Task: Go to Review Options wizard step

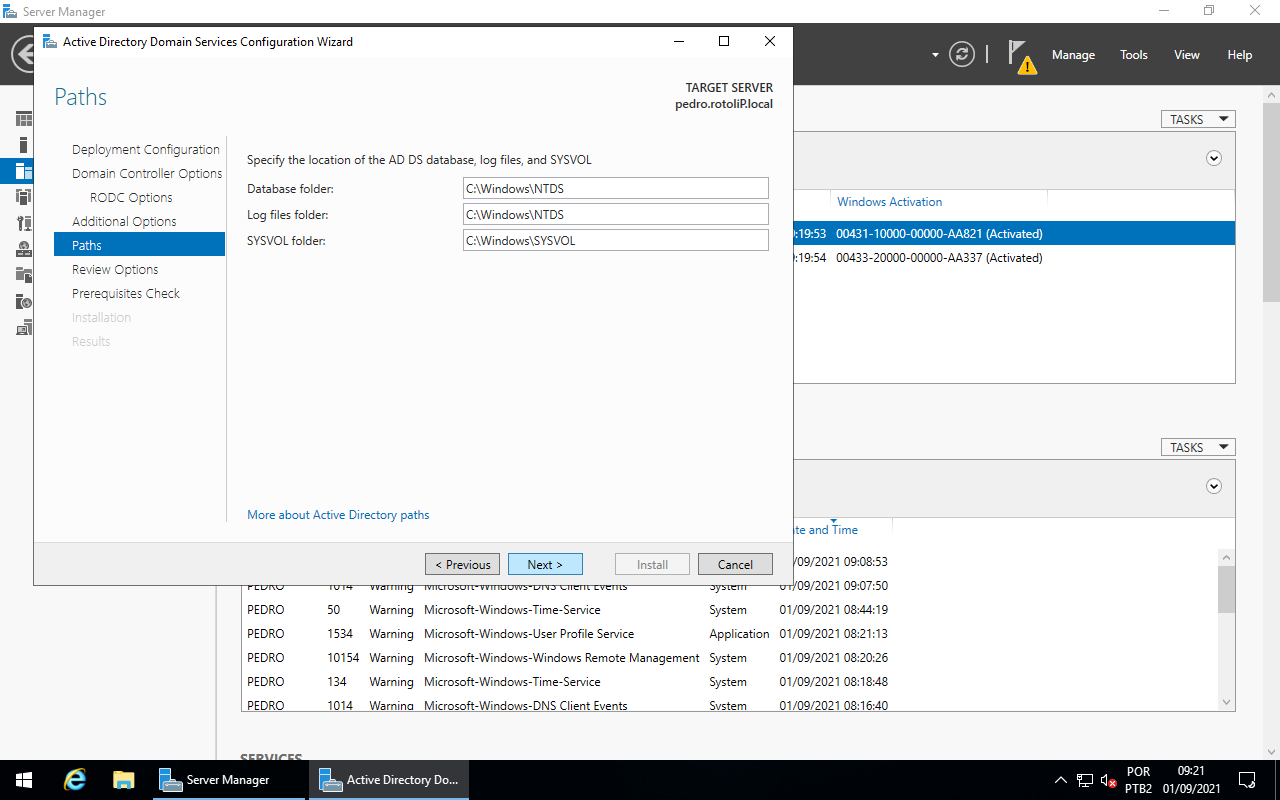Action: tap(115, 269)
